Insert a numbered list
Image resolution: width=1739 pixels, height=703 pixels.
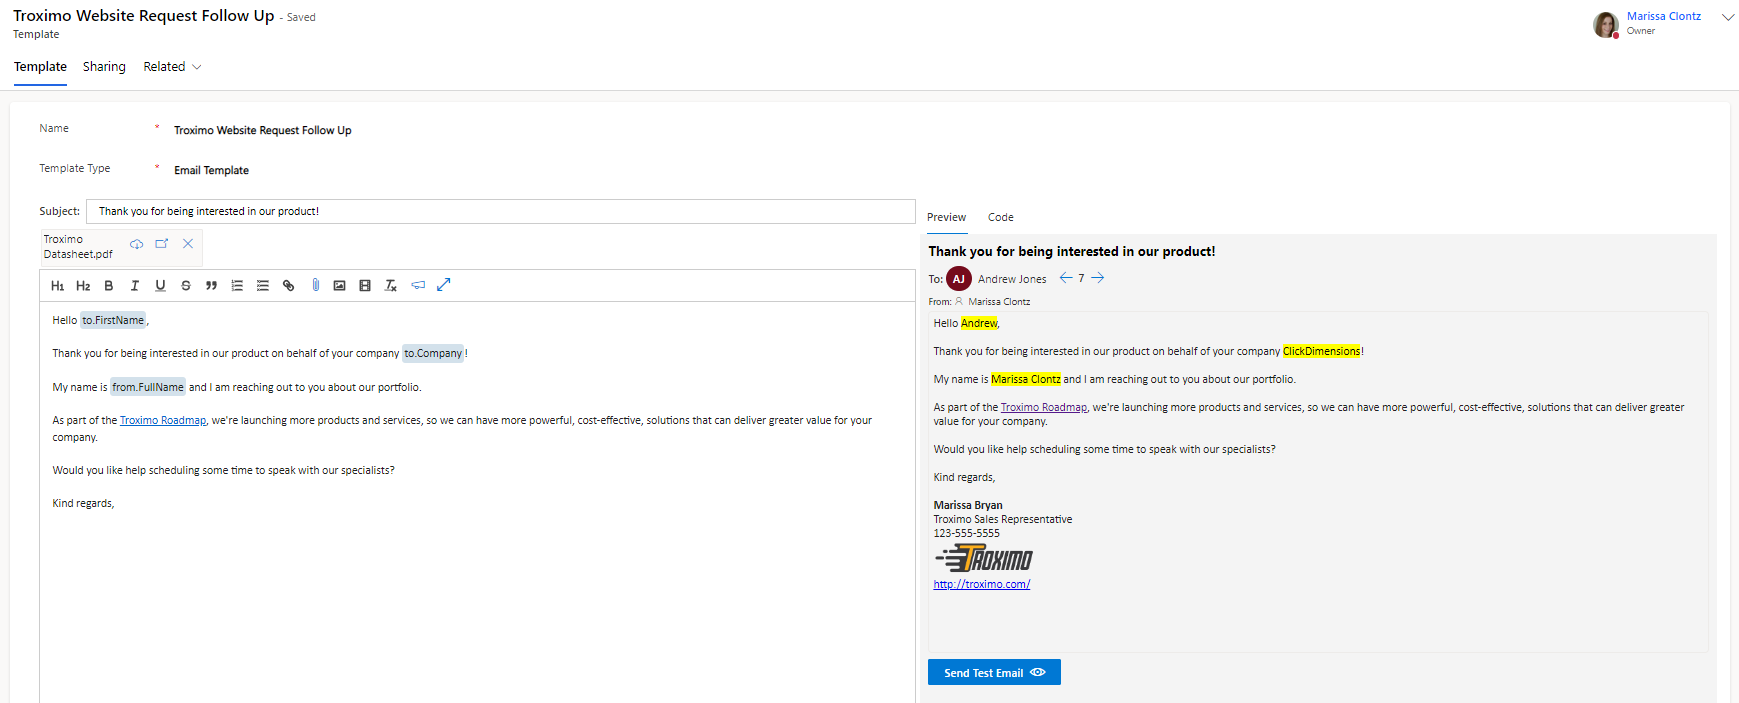coord(237,286)
